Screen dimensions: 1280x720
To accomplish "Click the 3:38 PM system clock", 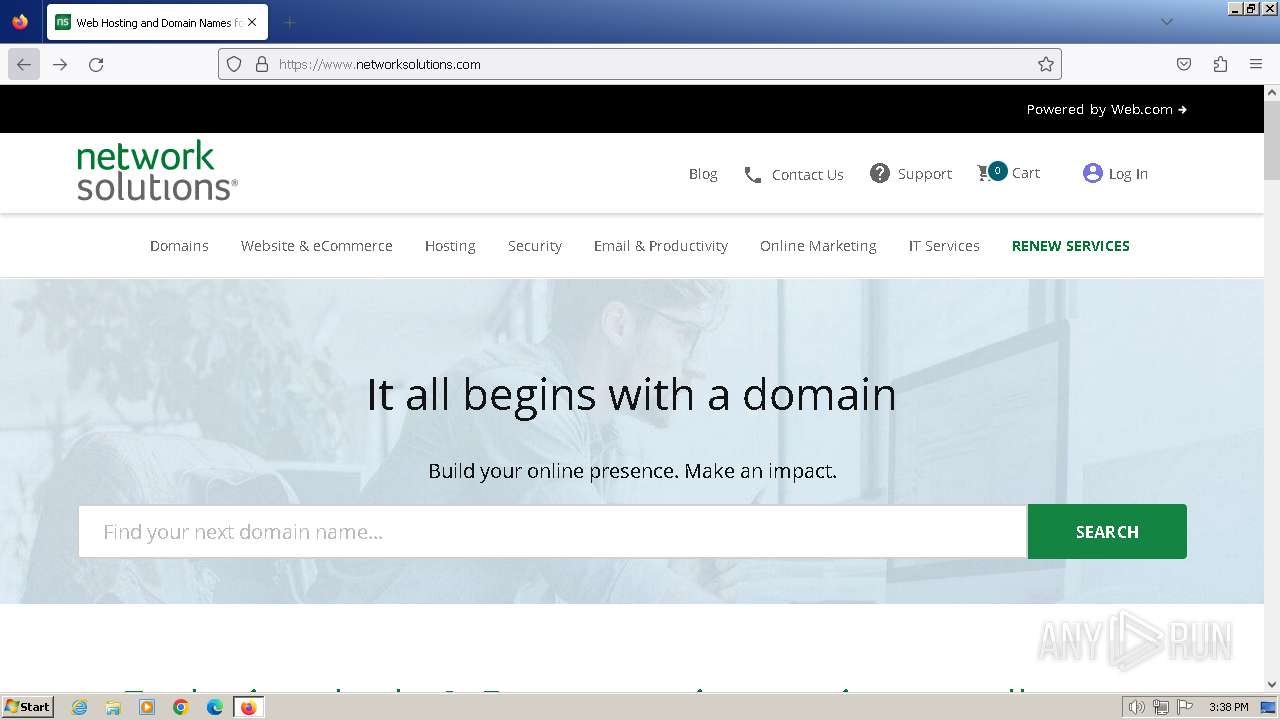I will [x=1229, y=707].
